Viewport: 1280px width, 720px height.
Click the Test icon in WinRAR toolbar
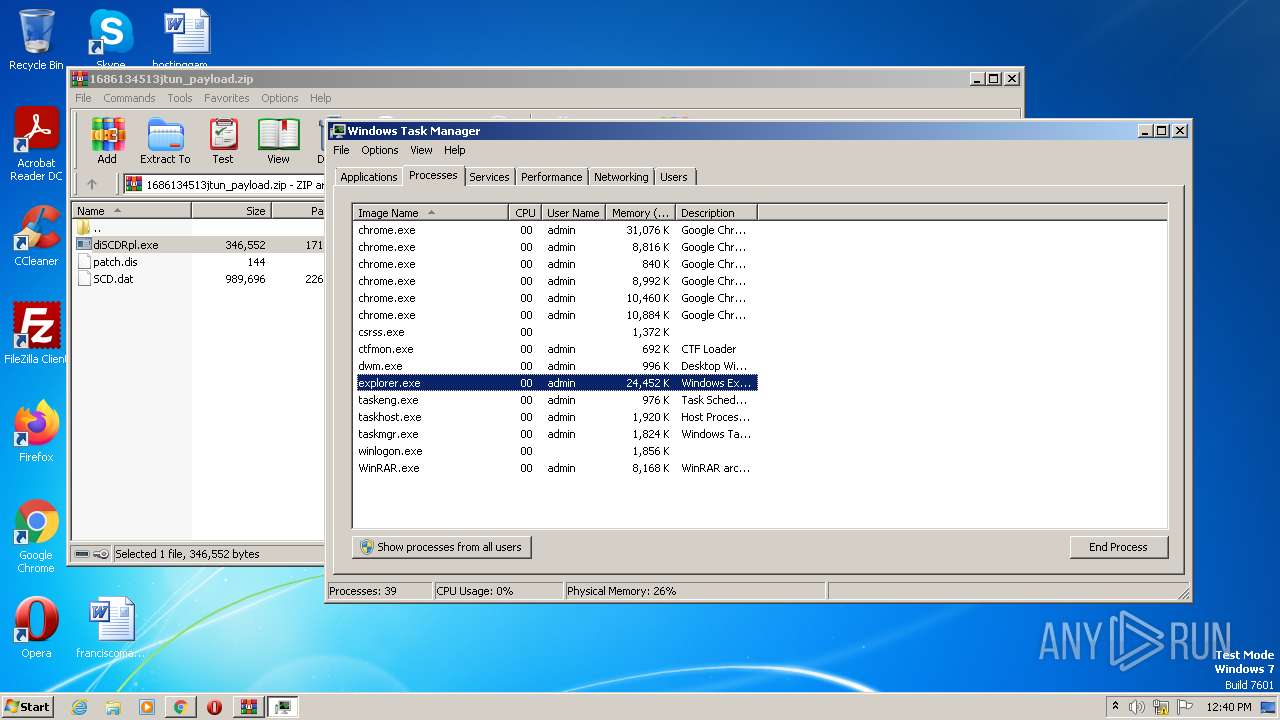(223, 141)
